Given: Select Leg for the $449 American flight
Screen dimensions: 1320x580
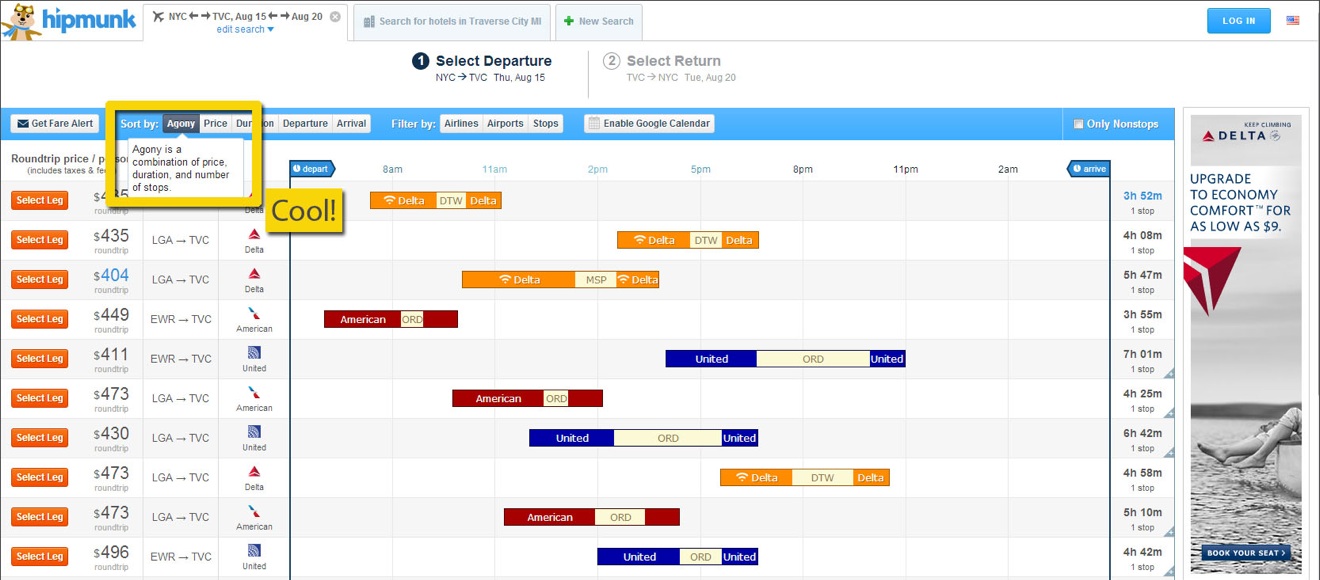Looking at the screenshot, I should (x=40, y=319).
